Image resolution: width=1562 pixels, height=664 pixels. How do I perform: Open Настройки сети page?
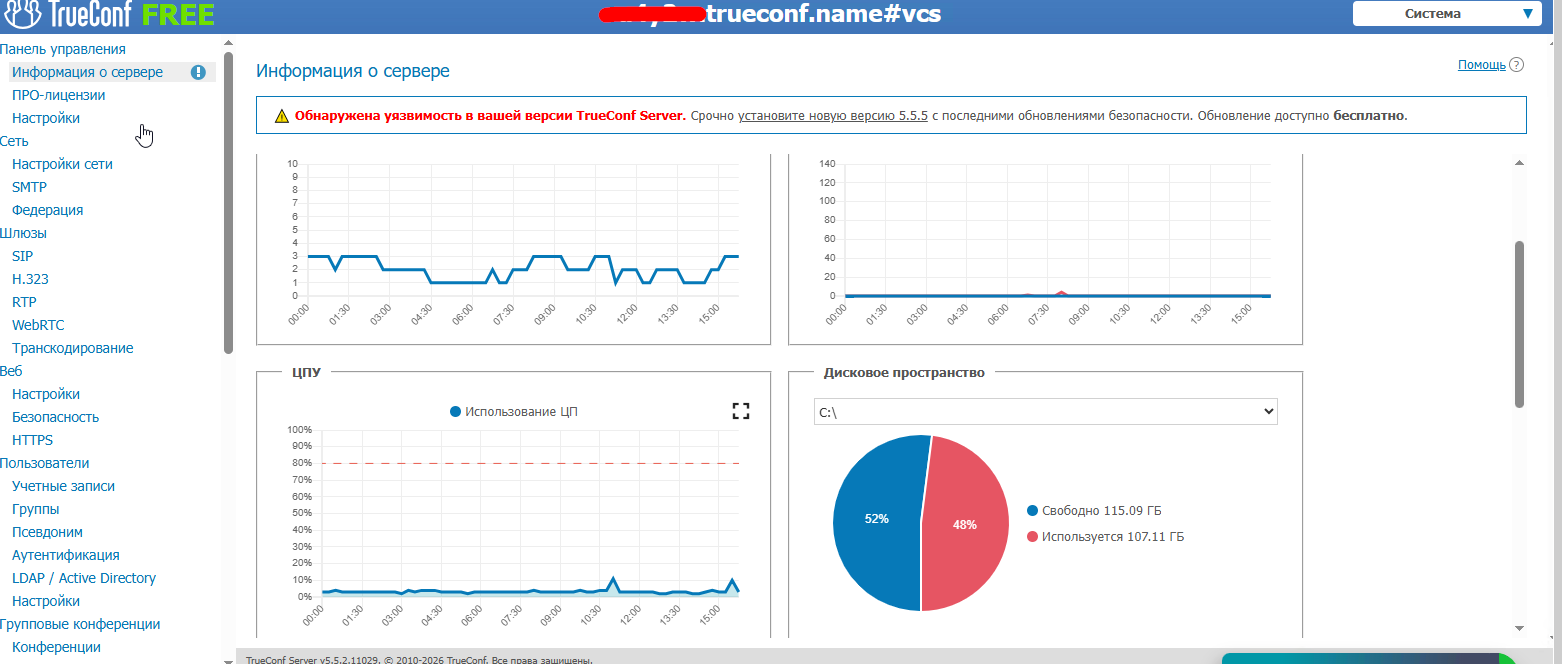click(x=62, y=164)
